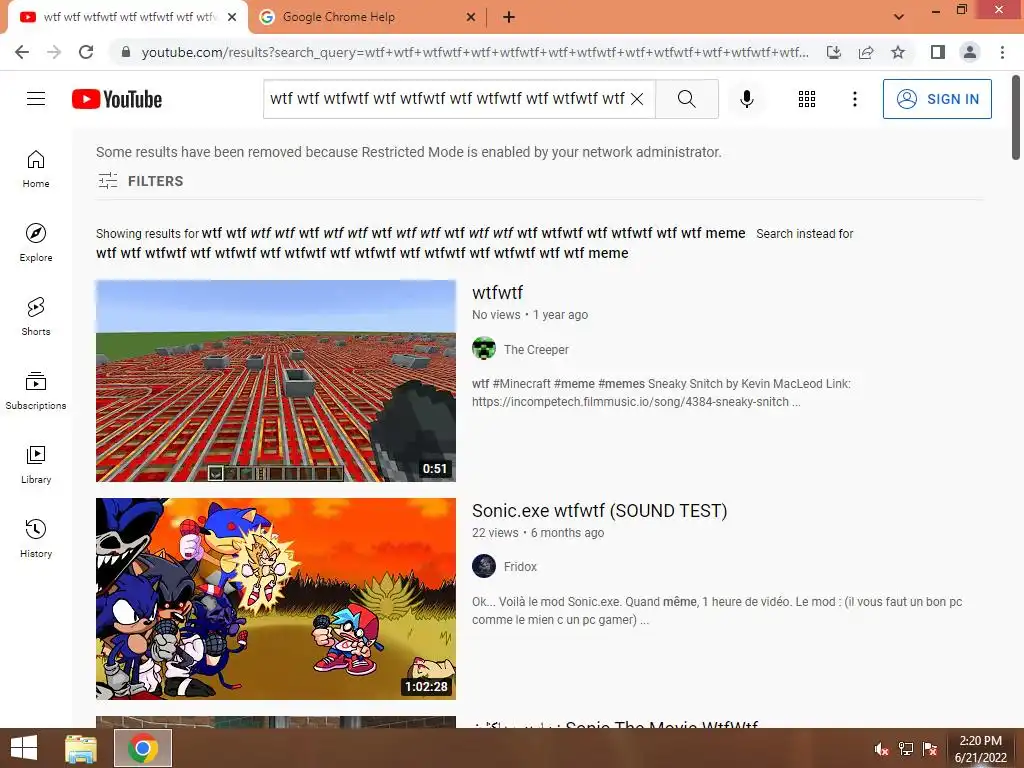Open the network tray icon
The width and height of the screenshot is (1024, 768).
(906, 748)
